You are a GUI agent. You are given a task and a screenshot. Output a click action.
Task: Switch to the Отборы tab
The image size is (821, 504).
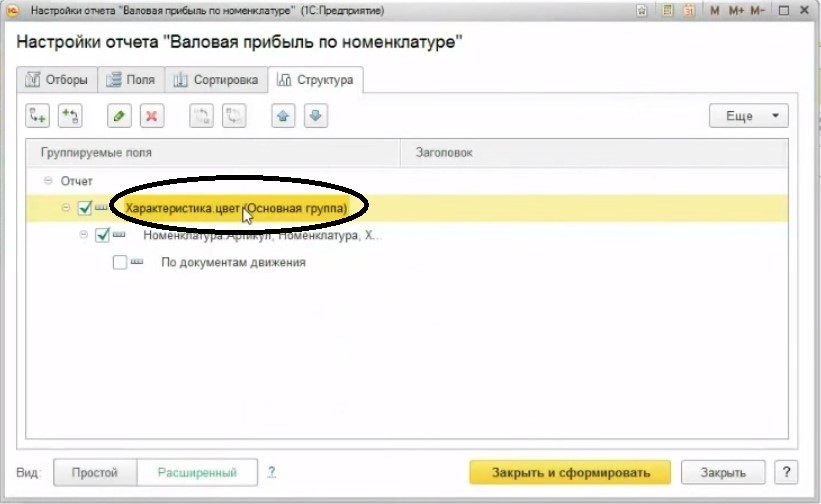(x=58, y=80)
